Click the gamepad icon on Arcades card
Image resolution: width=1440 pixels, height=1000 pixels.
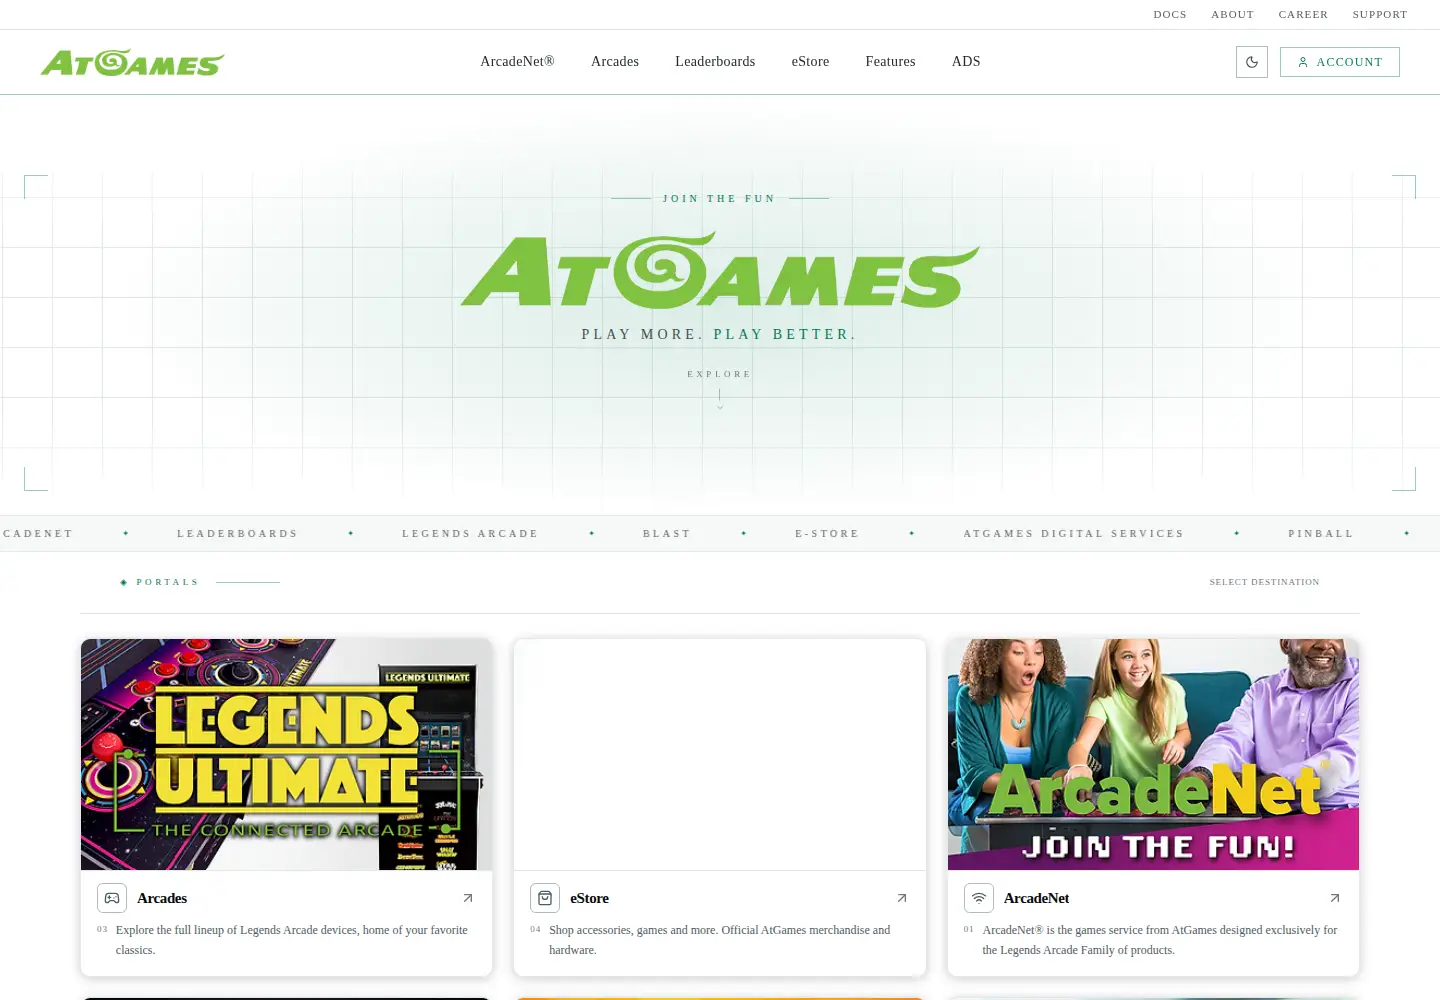(x=112, y=898)
